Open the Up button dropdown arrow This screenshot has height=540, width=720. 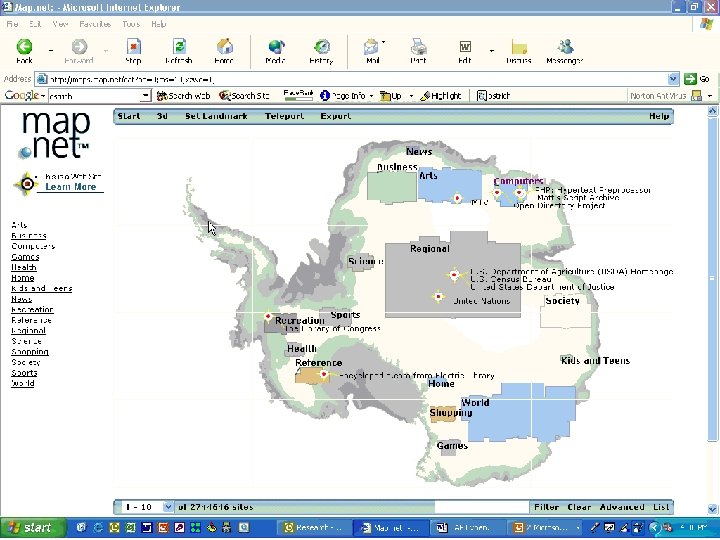tap(411, 96)
